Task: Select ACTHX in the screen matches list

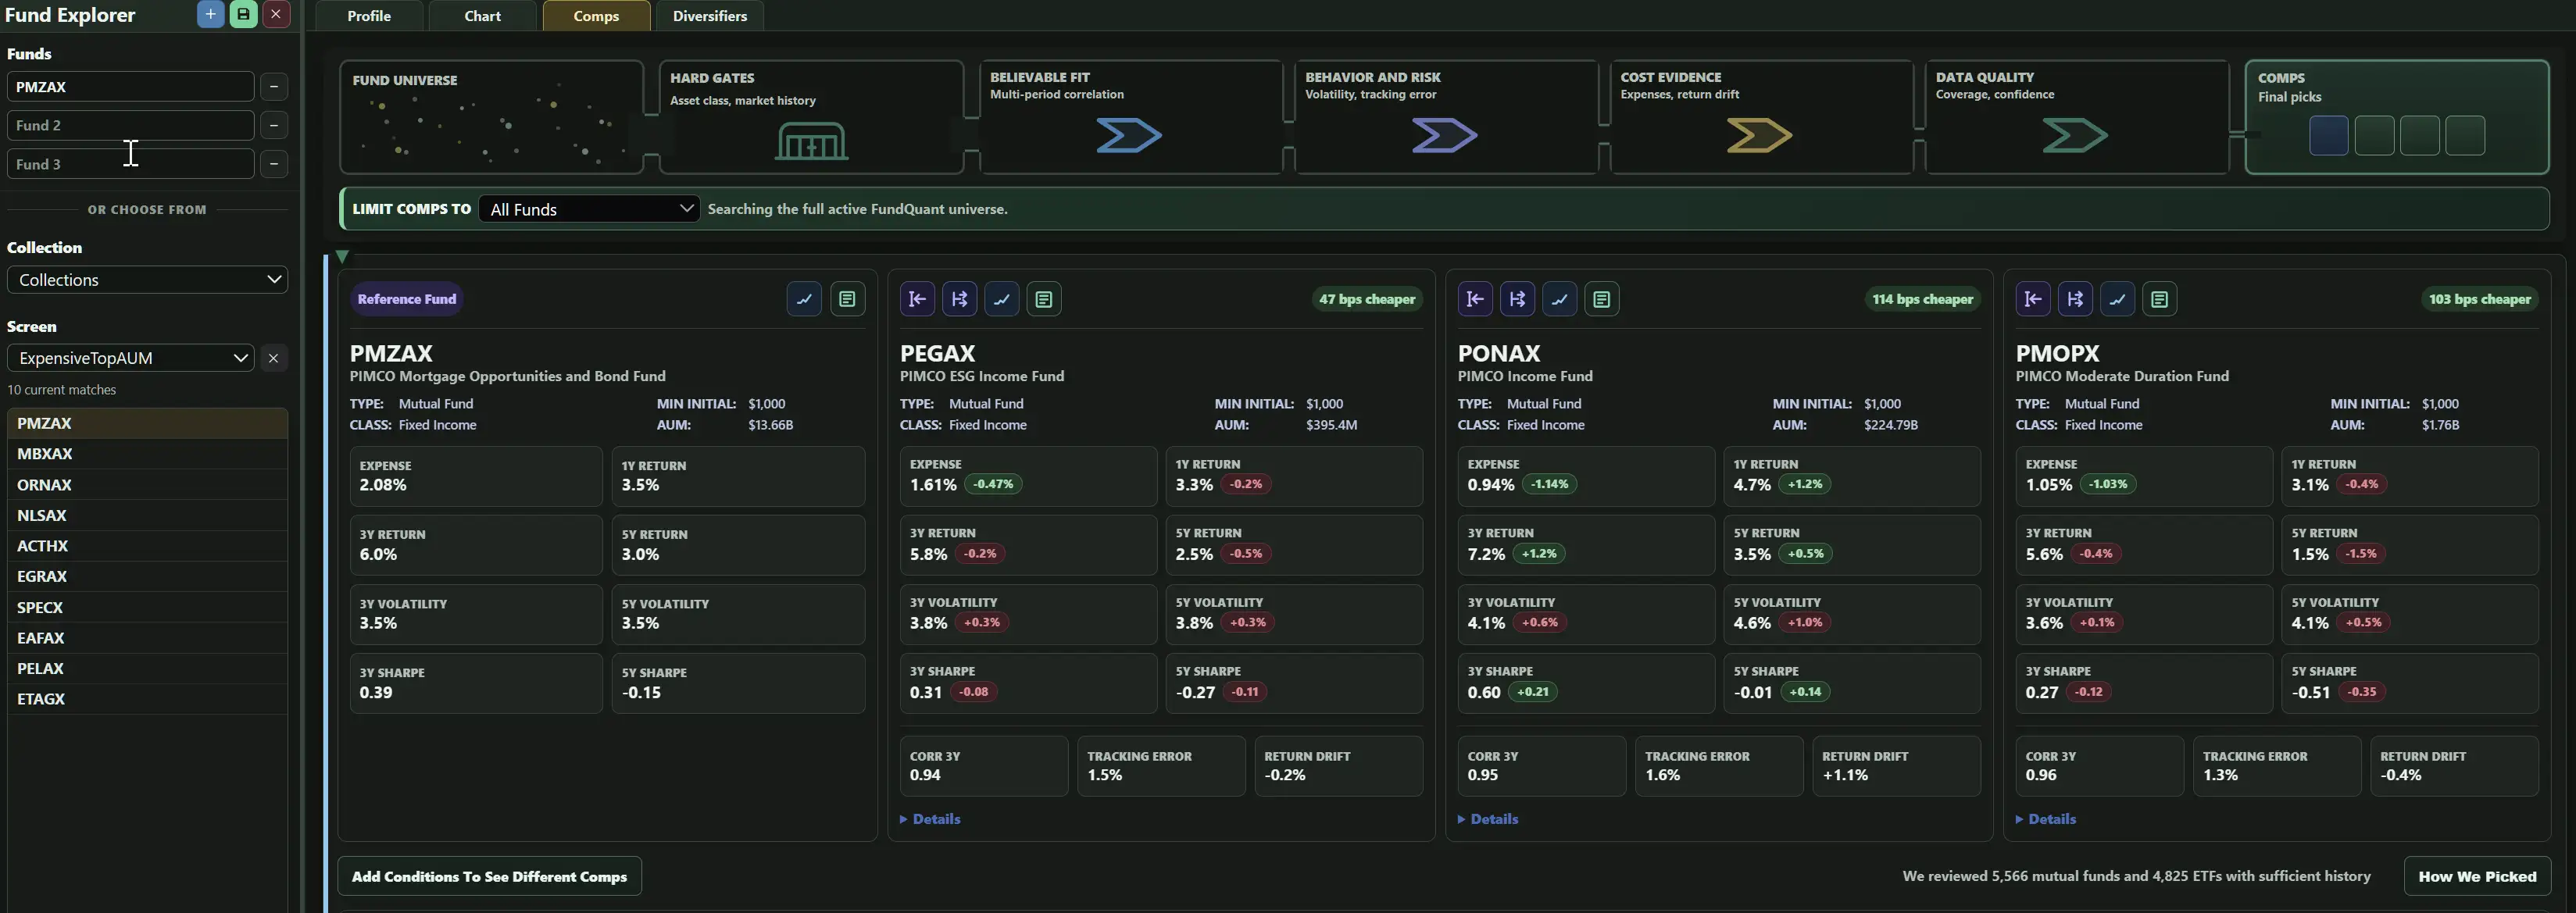Action: coord(147,546)
